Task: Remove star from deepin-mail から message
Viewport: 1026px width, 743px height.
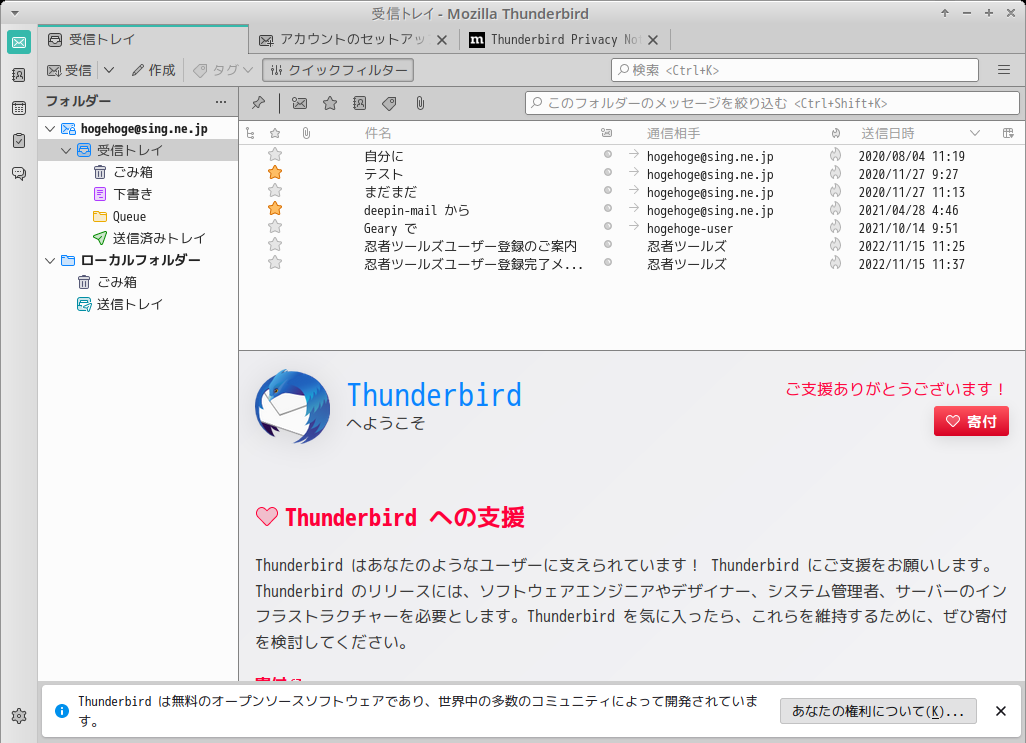Action: point(275,209)
